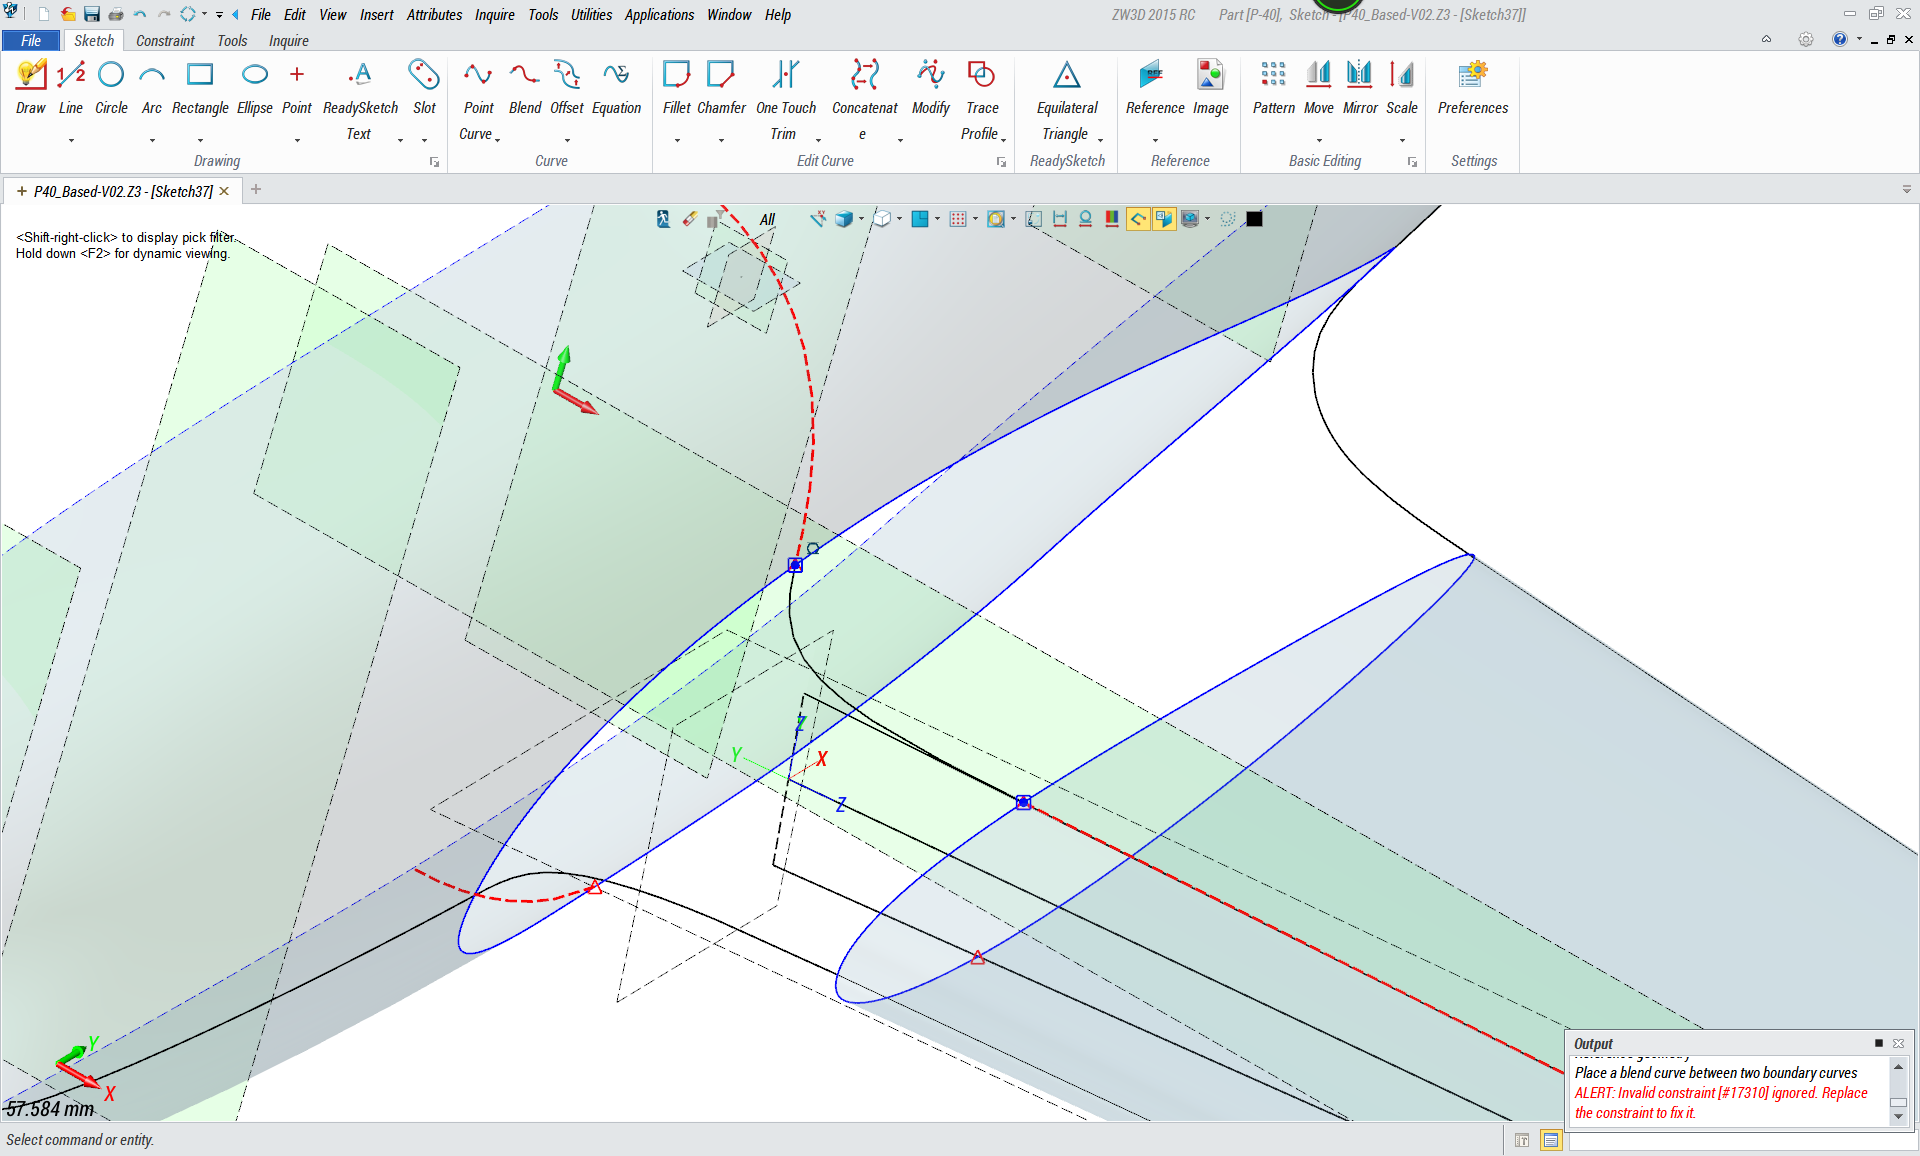Expand the Drawing group dialog launcher

point(434,162)
